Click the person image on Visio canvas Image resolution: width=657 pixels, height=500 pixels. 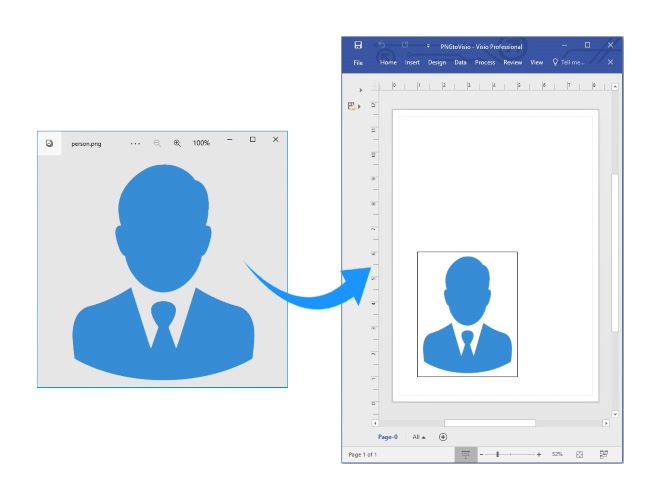click(x=467, y=313)
